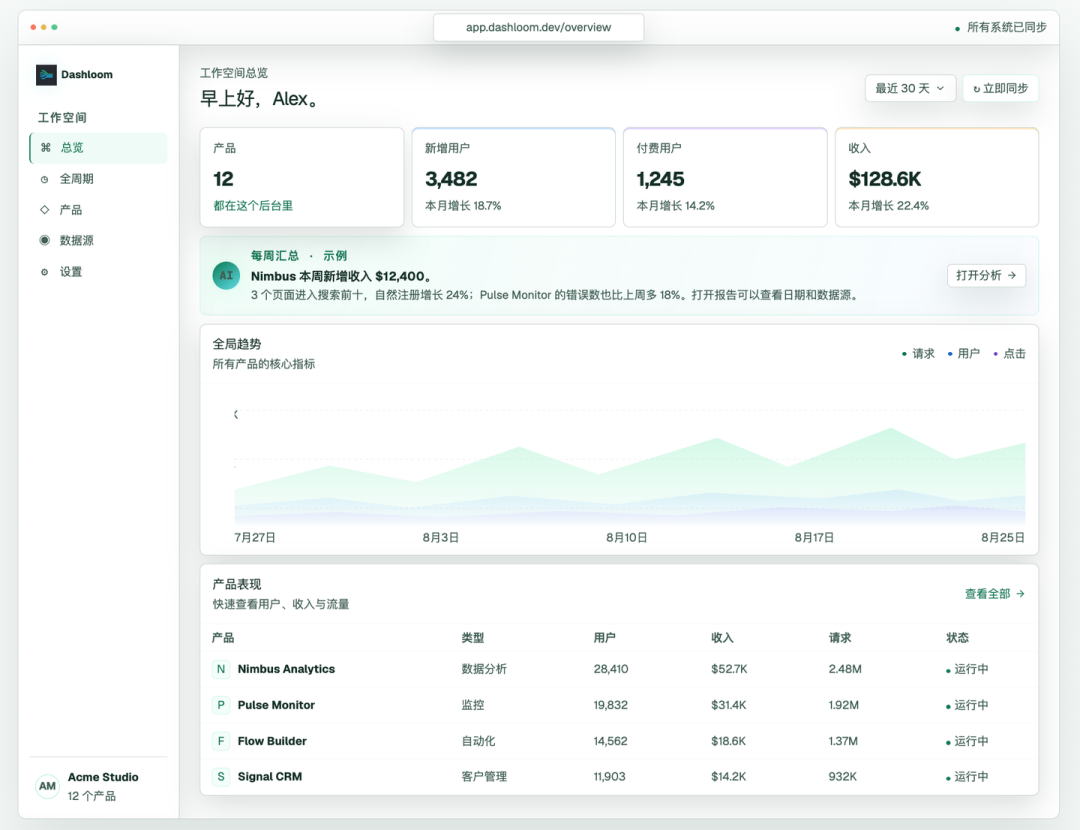Viewport: 1080px width, 830px height.
Task: Click the AI avatar in weekly summary
Action: [226, 276]
